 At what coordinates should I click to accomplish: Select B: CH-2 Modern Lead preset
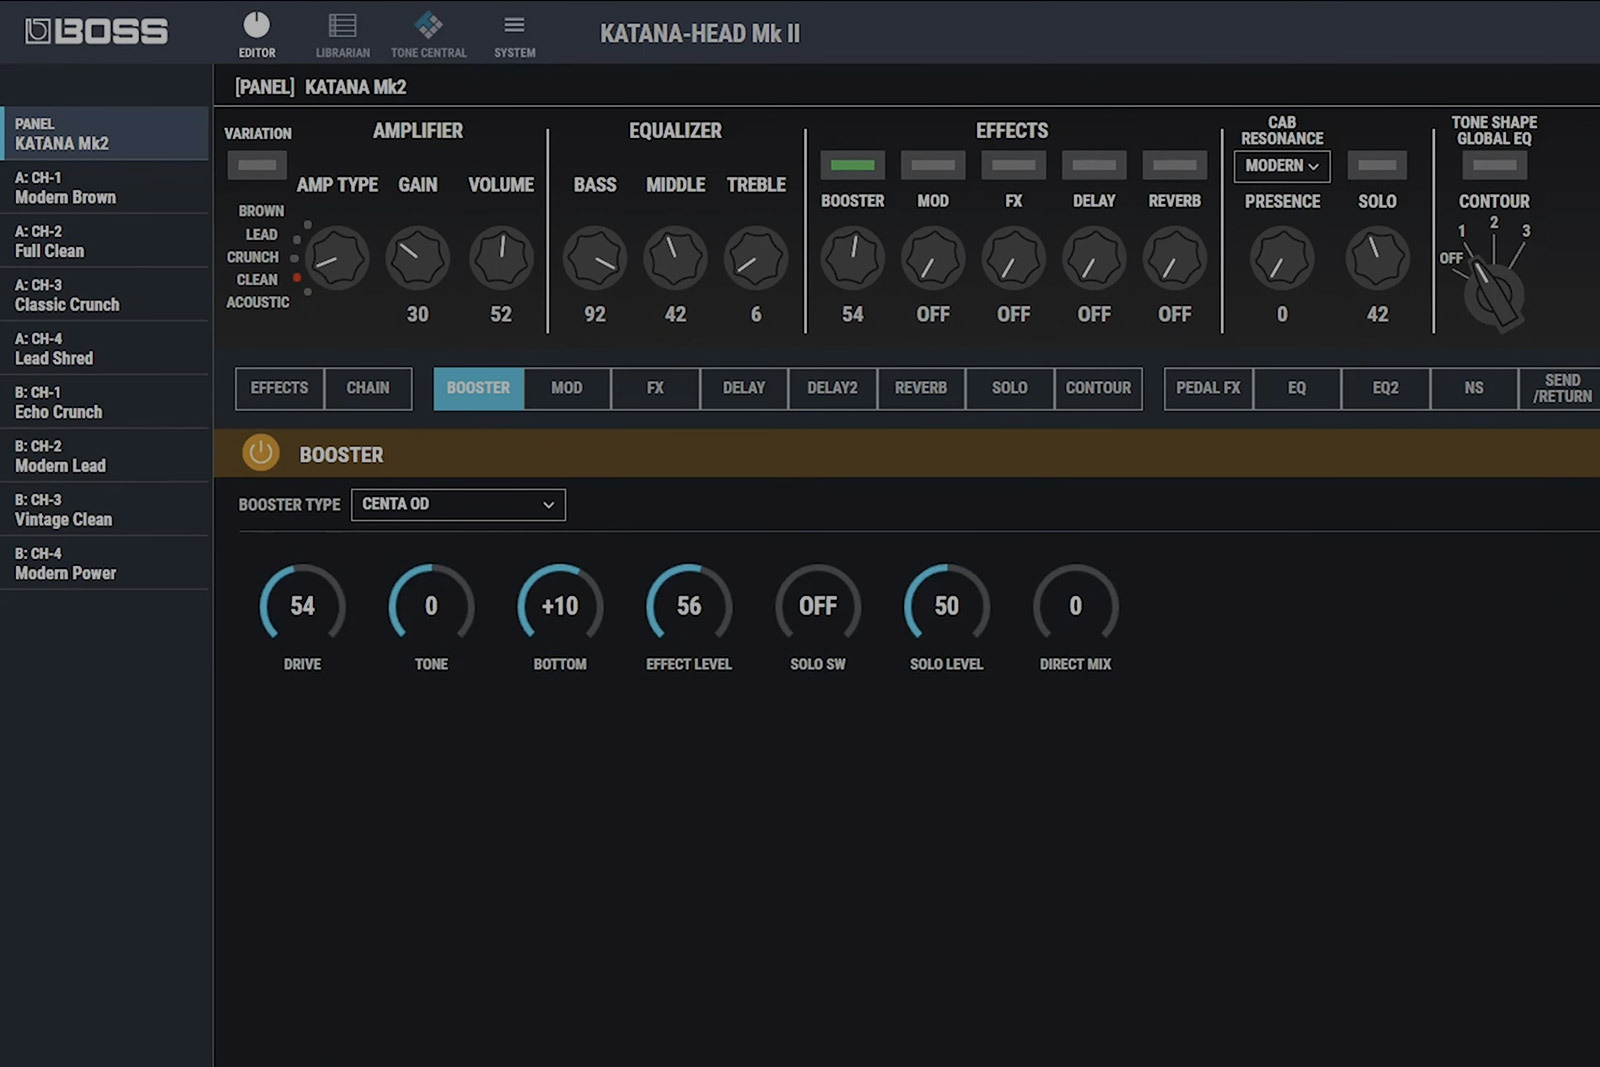(x=104, y=456)
